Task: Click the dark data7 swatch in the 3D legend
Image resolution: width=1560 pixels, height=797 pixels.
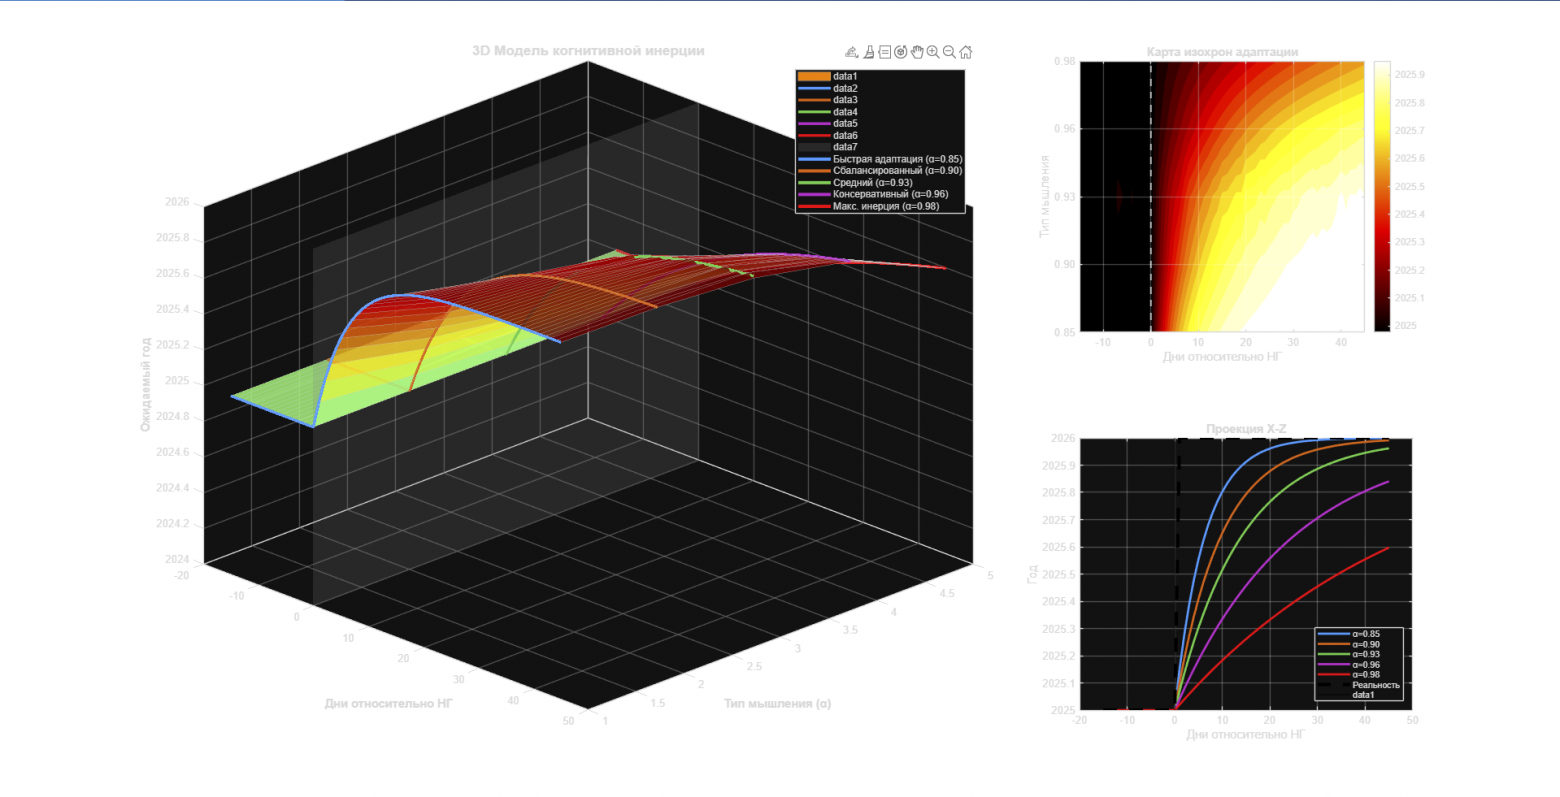Action: click(x=814, y=147)
